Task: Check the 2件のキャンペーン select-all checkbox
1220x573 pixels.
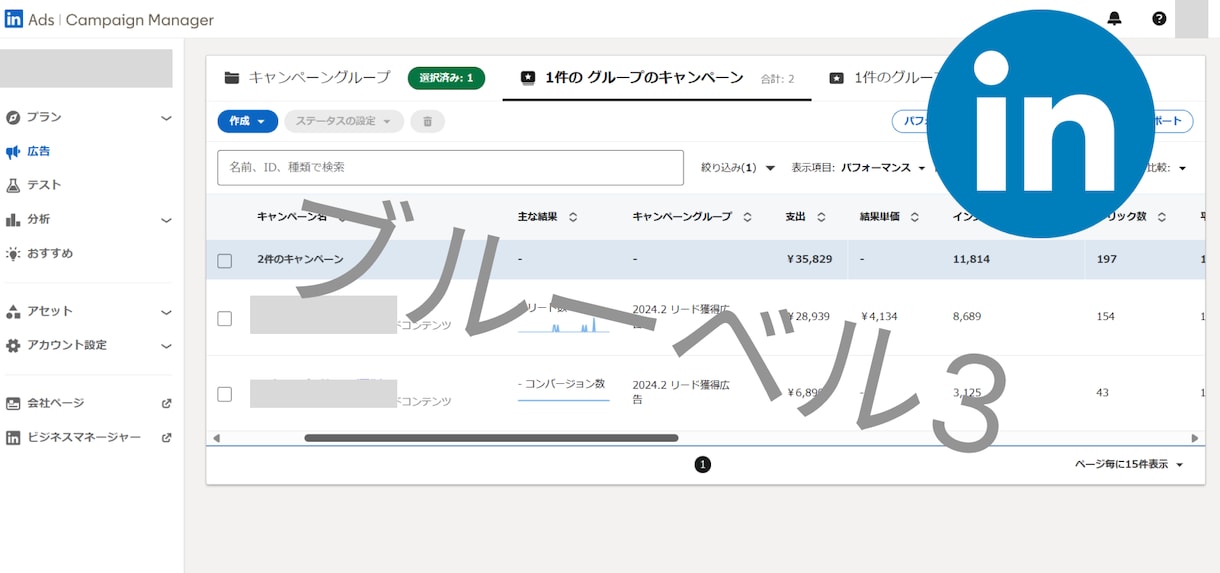Action: coord(224,260)
